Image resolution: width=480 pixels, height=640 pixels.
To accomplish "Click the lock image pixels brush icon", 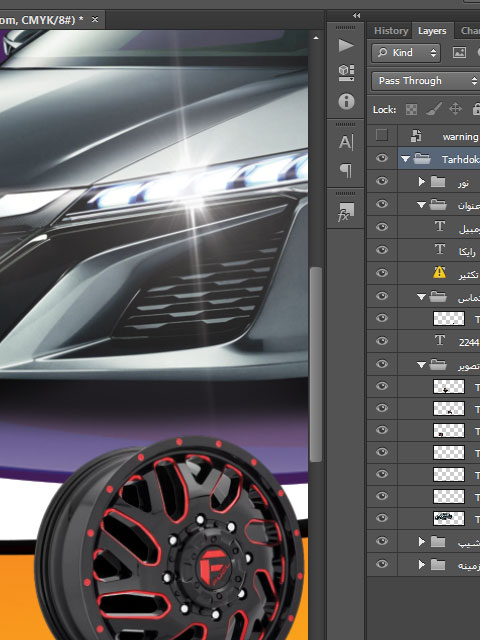I will [433, 109].
